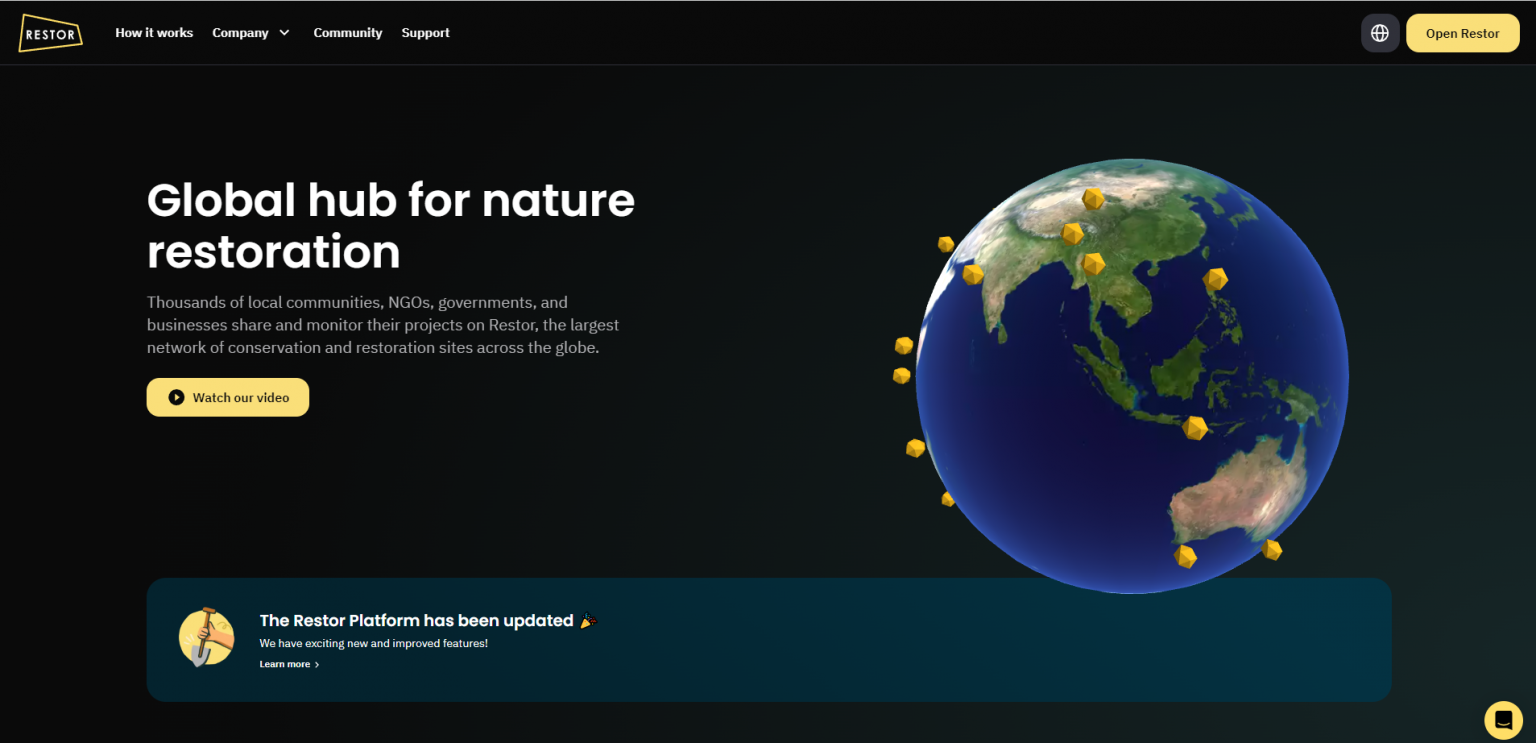Viewport: 1536px width, 743px height.
Task: Click the 'Global hub for nature restoration' heading
Action: (x=391, y=226)
